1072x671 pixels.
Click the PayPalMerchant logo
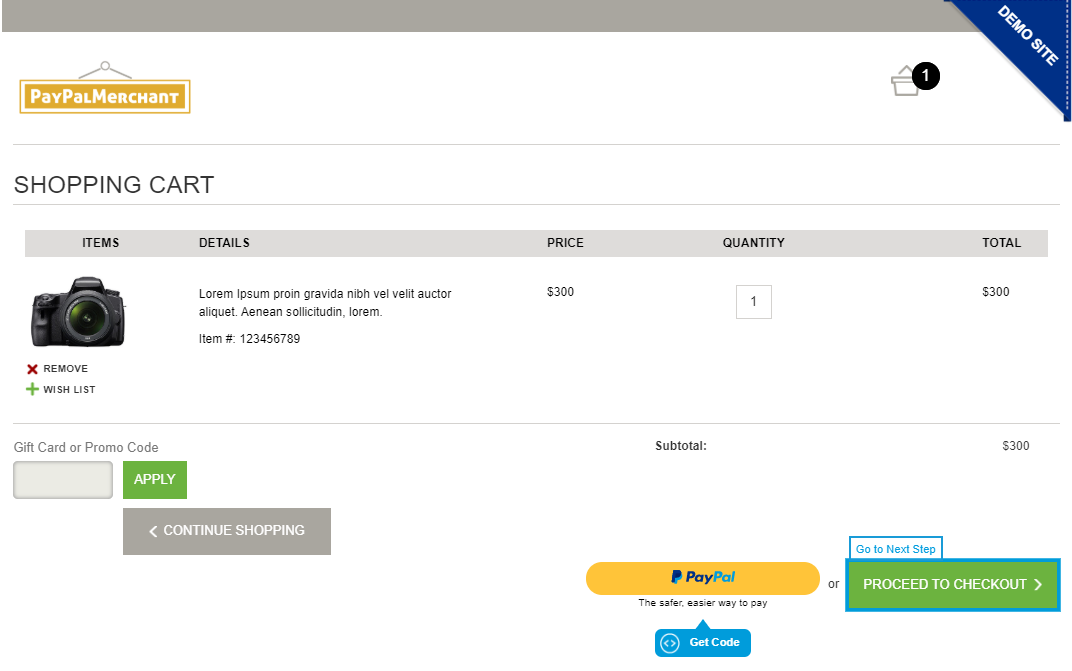105,88
